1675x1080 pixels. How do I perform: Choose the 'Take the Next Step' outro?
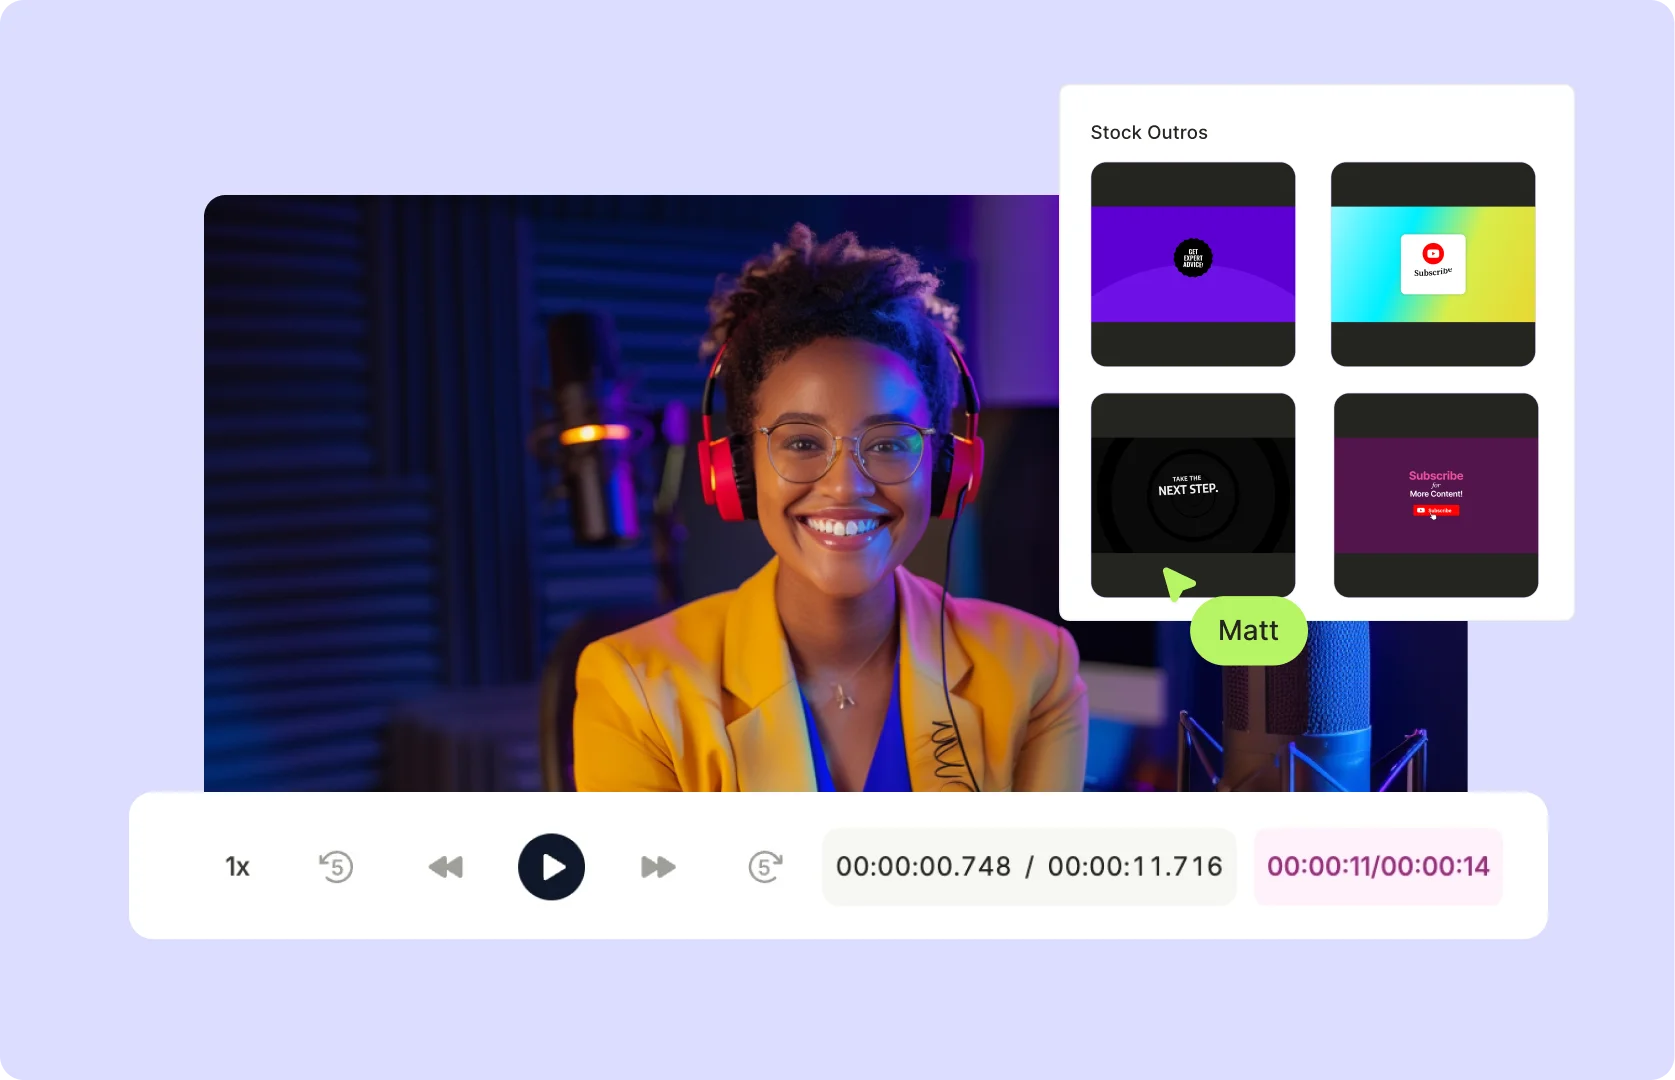(x=1193, y=495)
